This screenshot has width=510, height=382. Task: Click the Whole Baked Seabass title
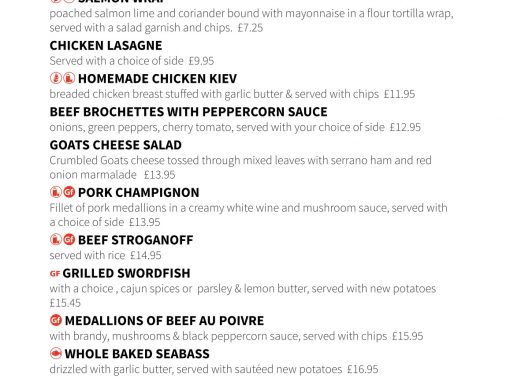(x=137, y=354)
